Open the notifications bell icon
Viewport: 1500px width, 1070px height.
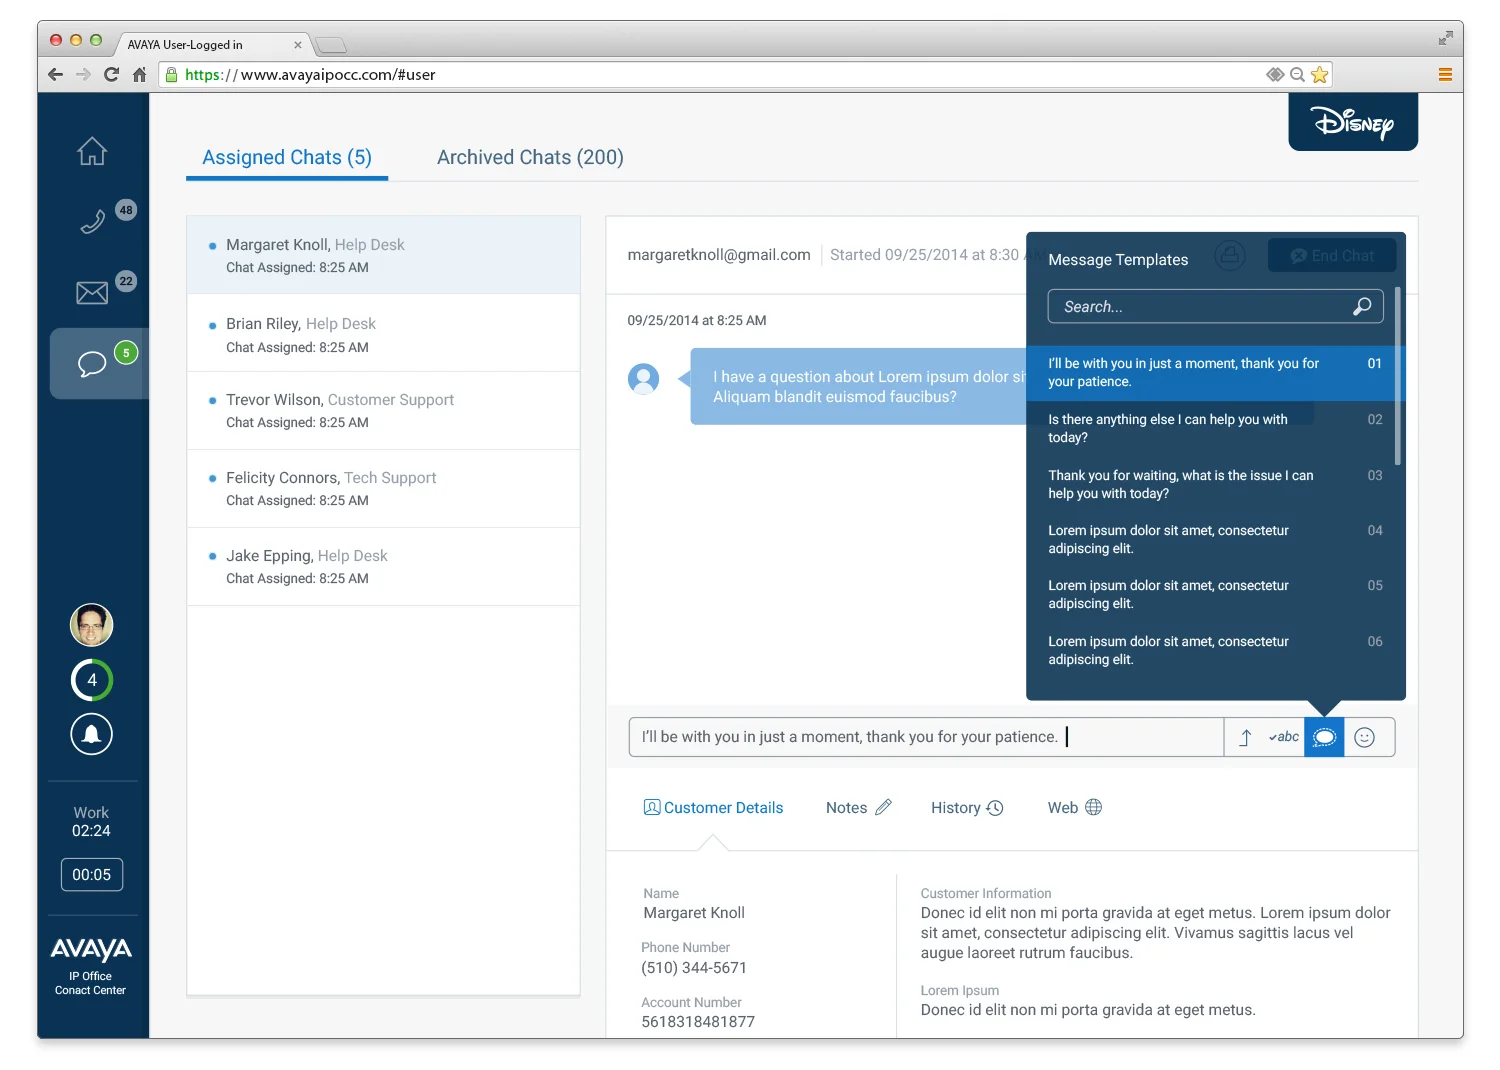pyautogui.click(x=91, y=734)
